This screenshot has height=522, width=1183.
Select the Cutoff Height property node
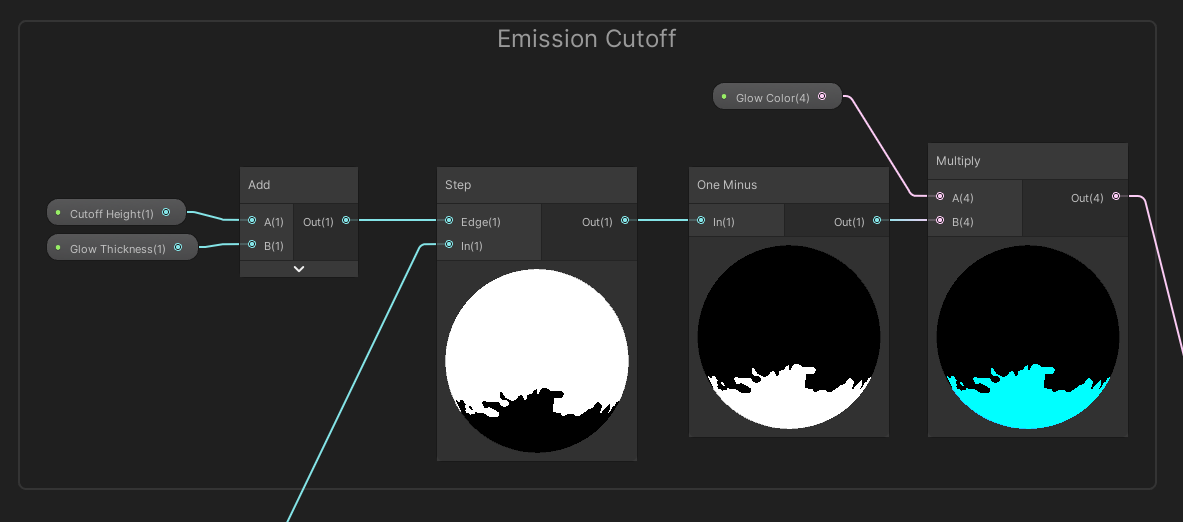tap(112, 213)
